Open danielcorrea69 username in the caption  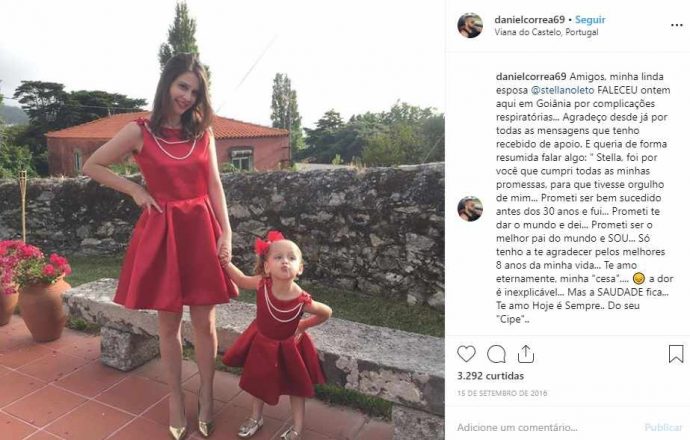531,77
